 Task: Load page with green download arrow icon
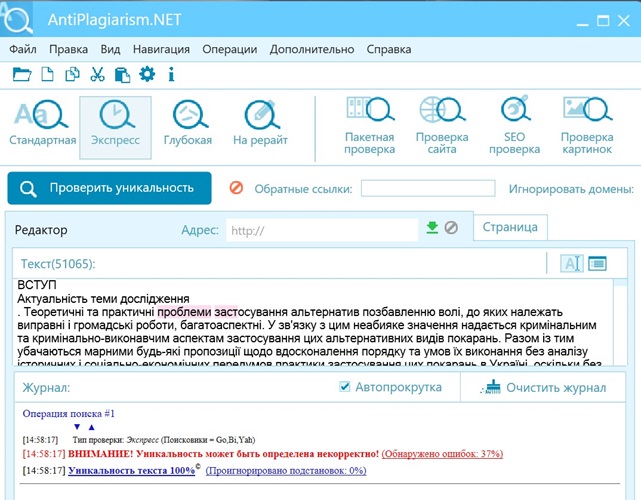coord(432,227)
